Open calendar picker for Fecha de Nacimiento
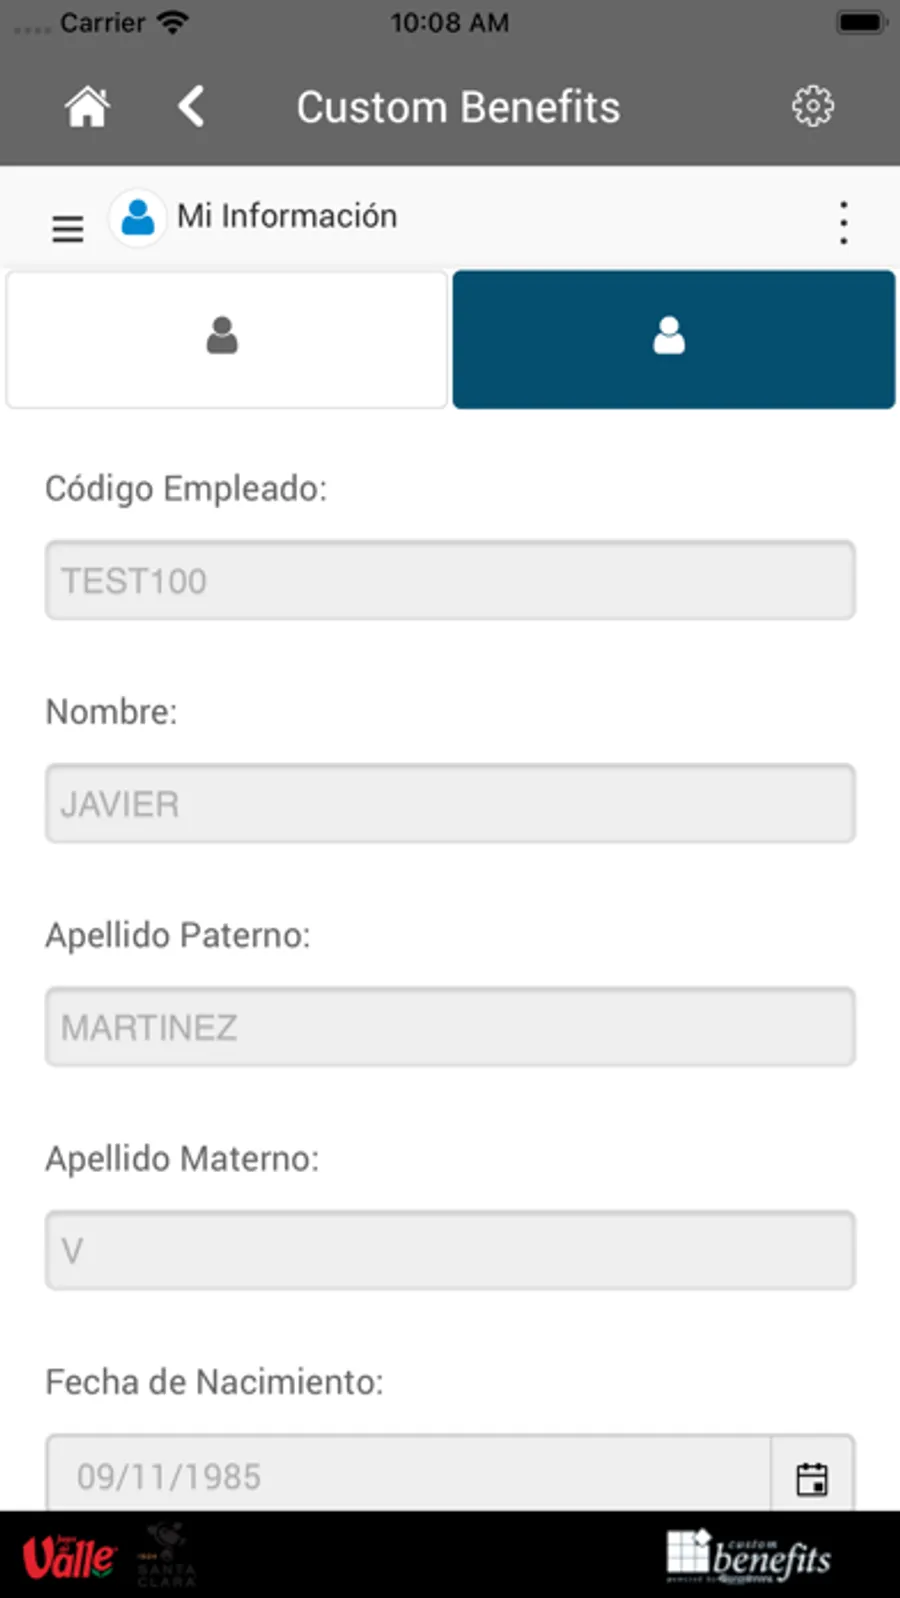The width and height of the screenshot is (900, 1598). (x=812, y=1478)
